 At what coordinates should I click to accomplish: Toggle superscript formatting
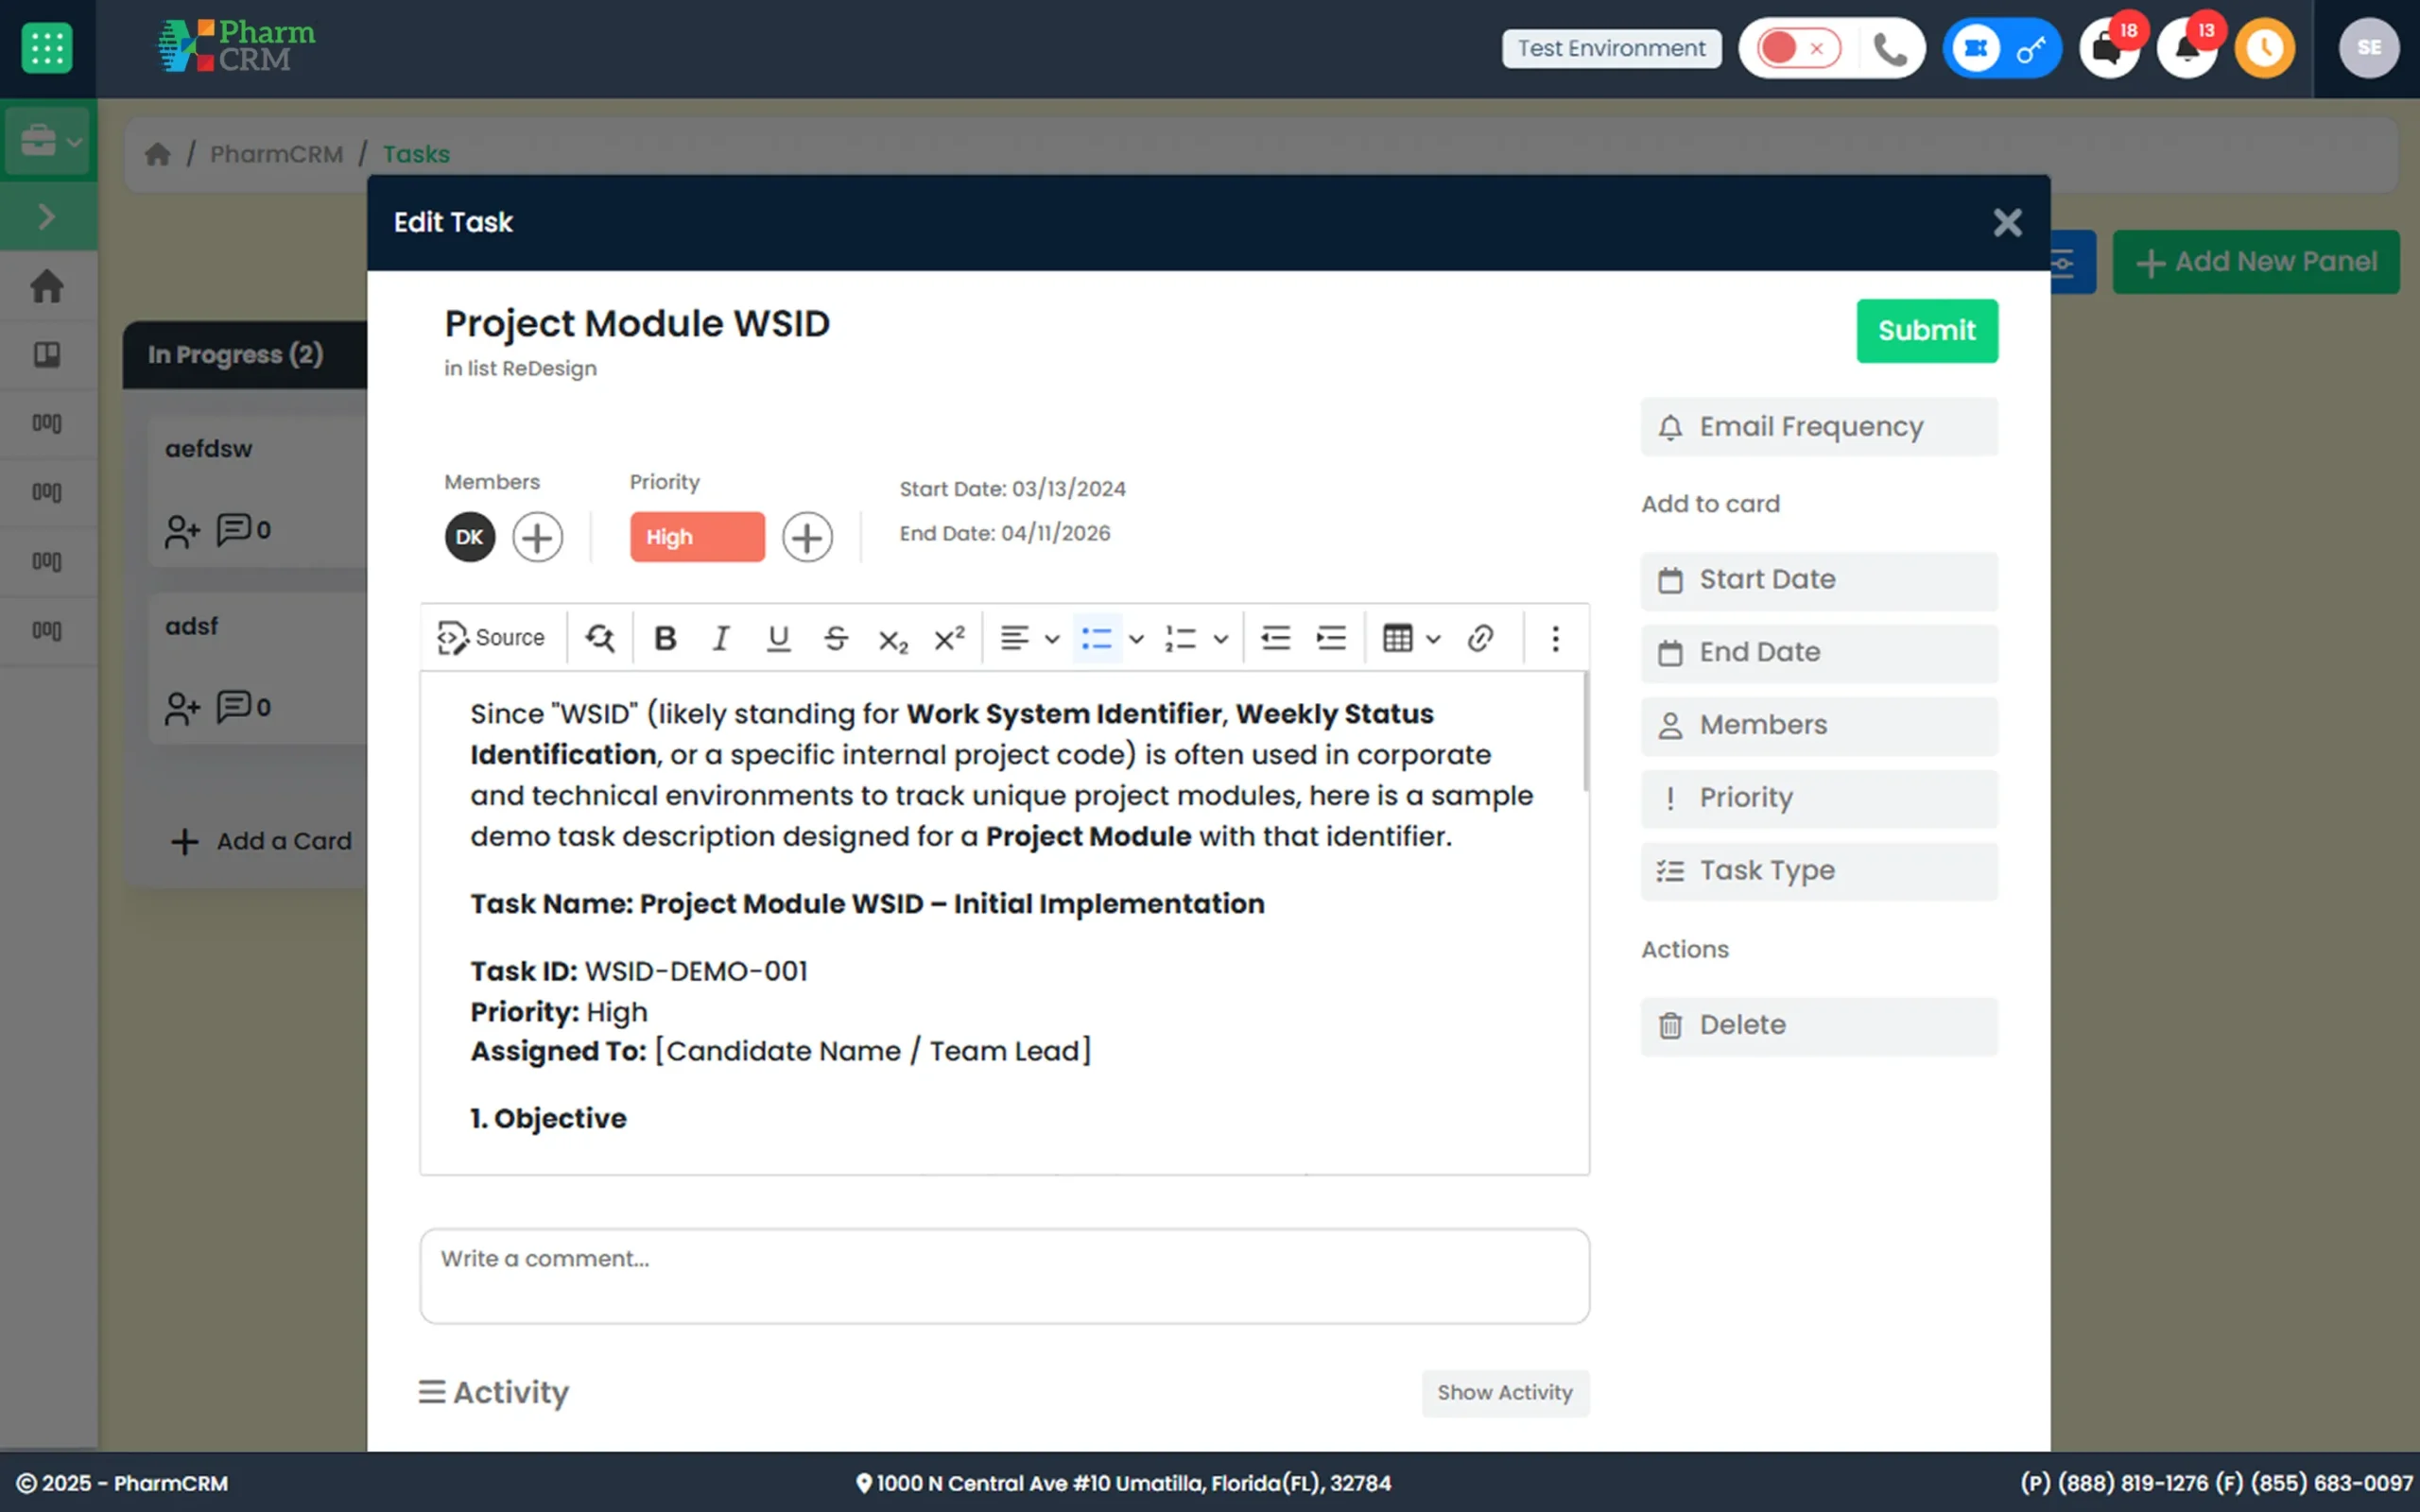(x=949, y=638)
